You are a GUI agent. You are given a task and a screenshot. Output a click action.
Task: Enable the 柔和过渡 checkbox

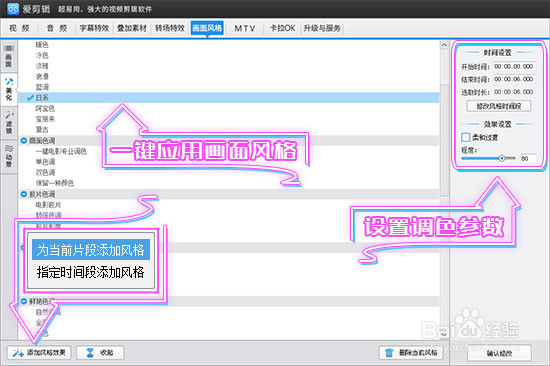466,137
